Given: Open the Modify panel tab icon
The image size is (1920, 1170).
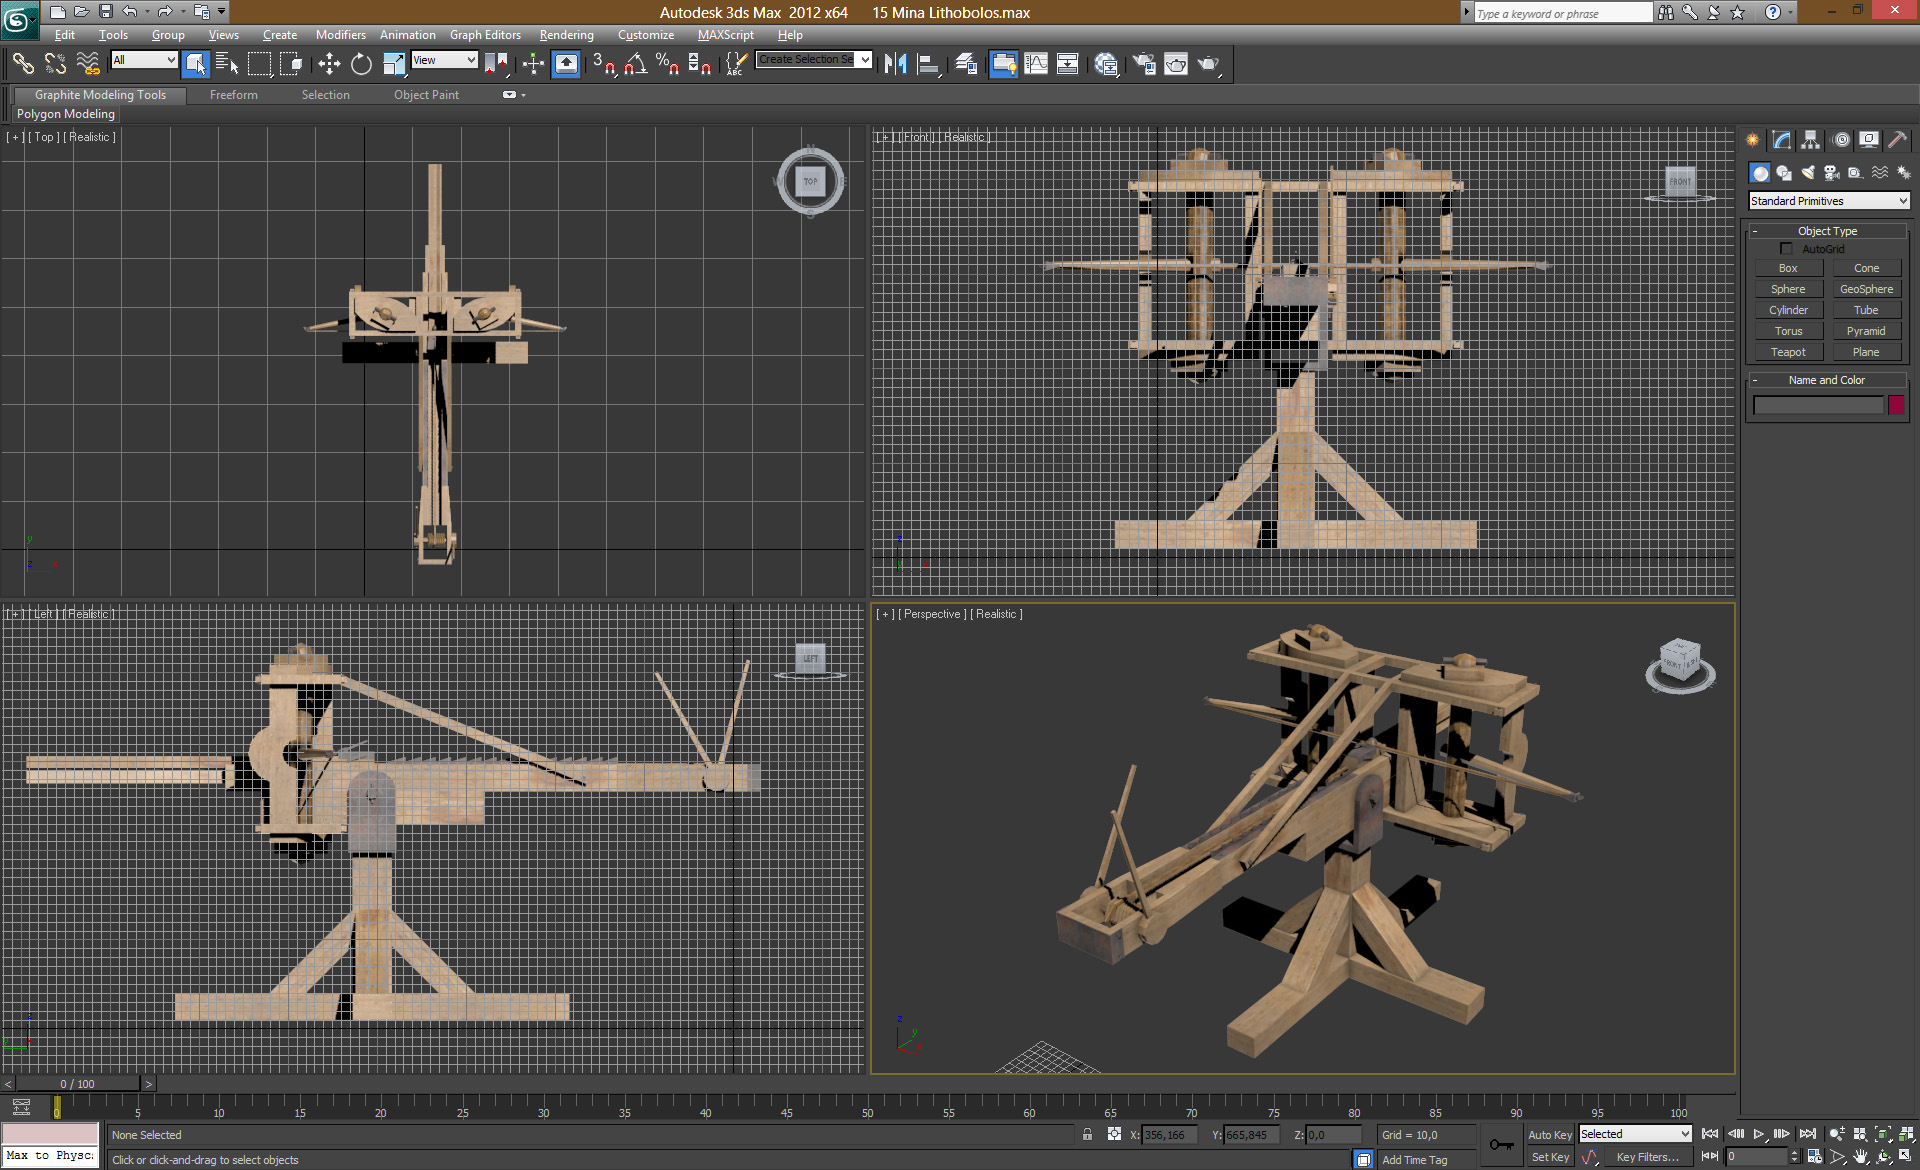Looking at the screenshot, I should pyautogui.click(x=1781, y=140).
